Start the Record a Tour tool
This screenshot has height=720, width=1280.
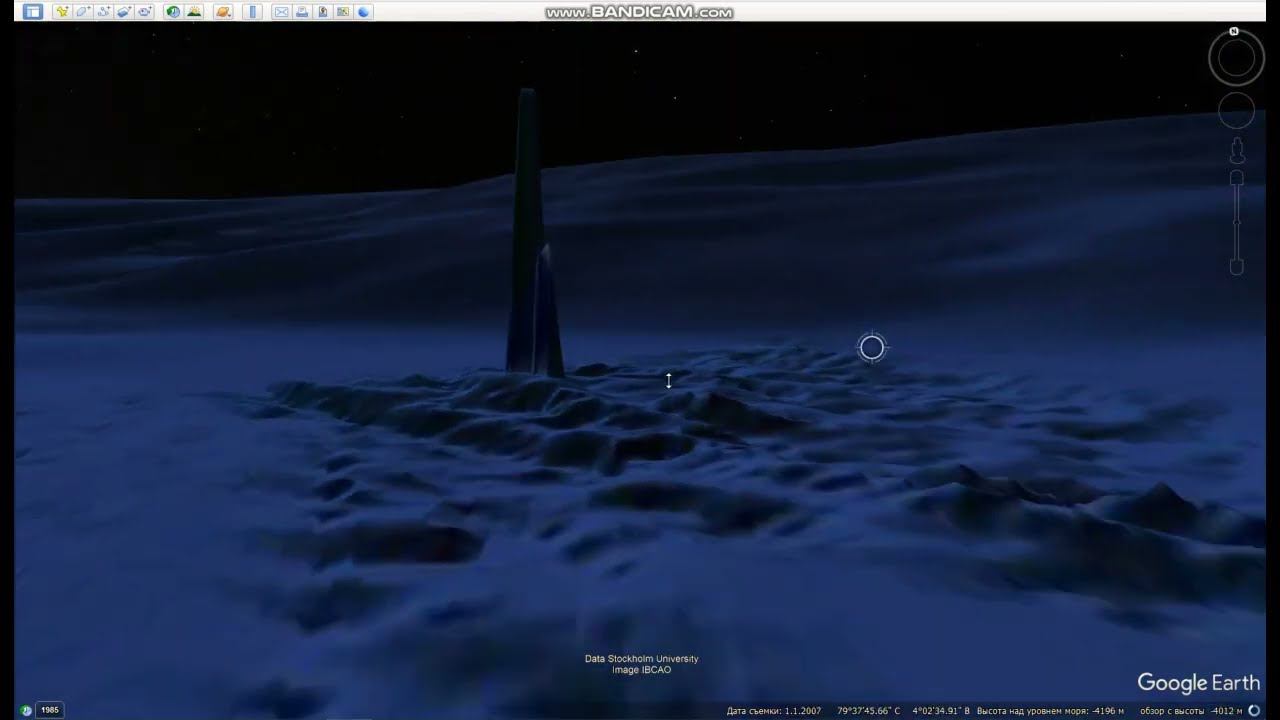(x=146, y=12)
